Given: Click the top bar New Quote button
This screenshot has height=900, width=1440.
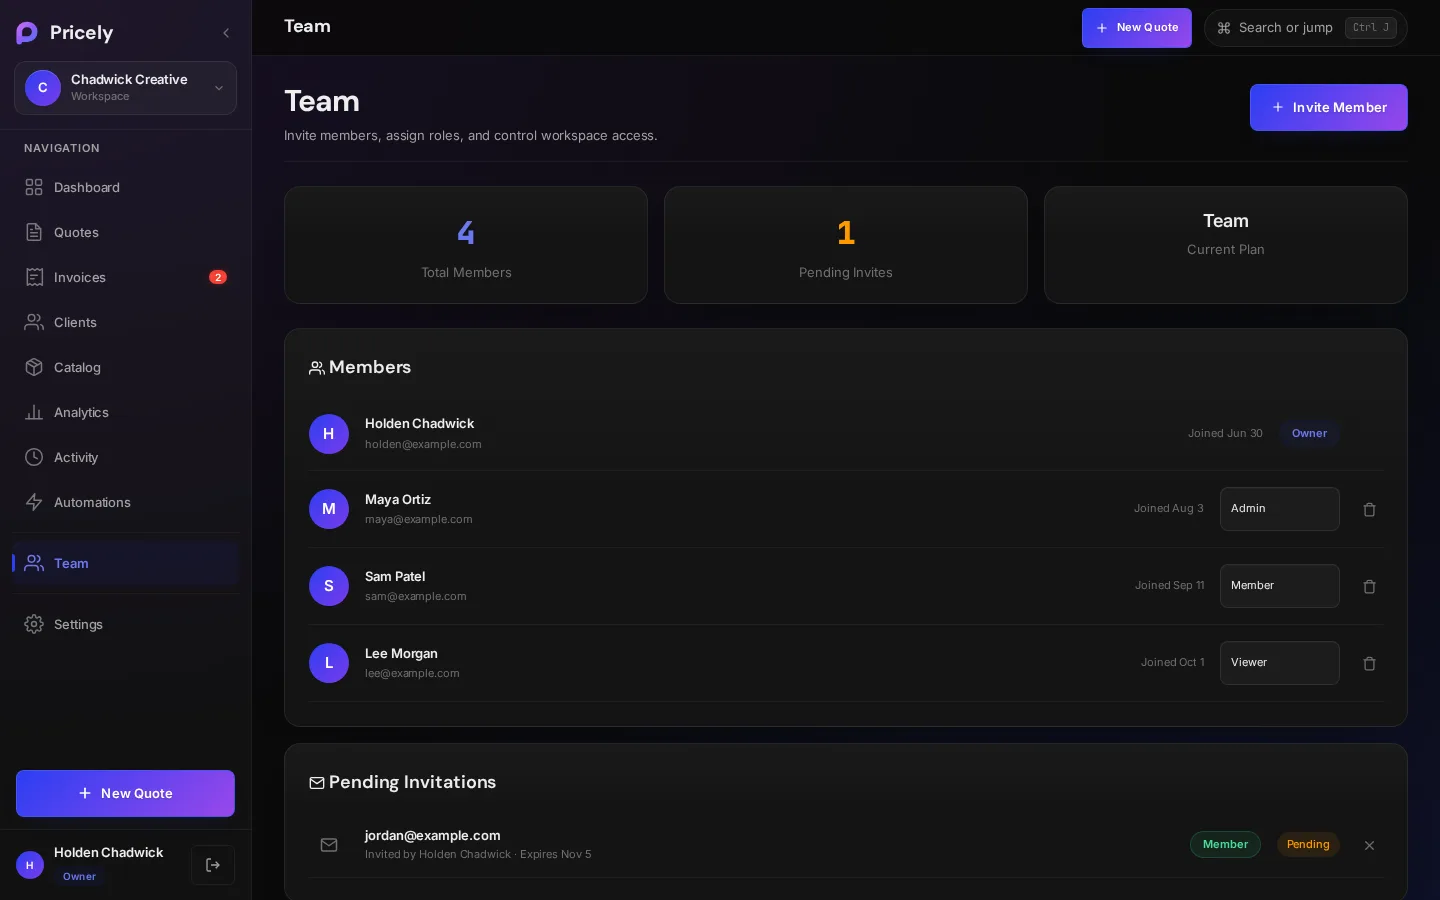Looking at the screenshot, I should click(1136, 28).
